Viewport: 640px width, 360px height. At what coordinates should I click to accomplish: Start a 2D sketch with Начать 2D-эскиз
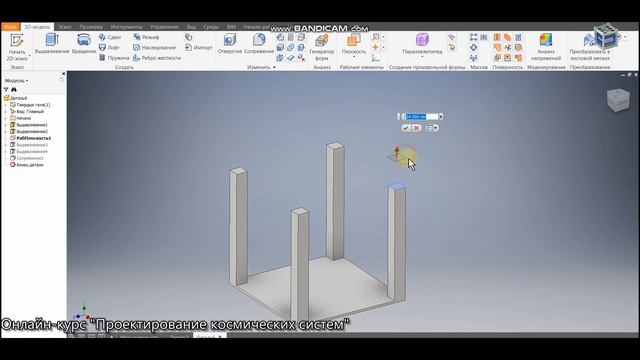coord(17,47)
